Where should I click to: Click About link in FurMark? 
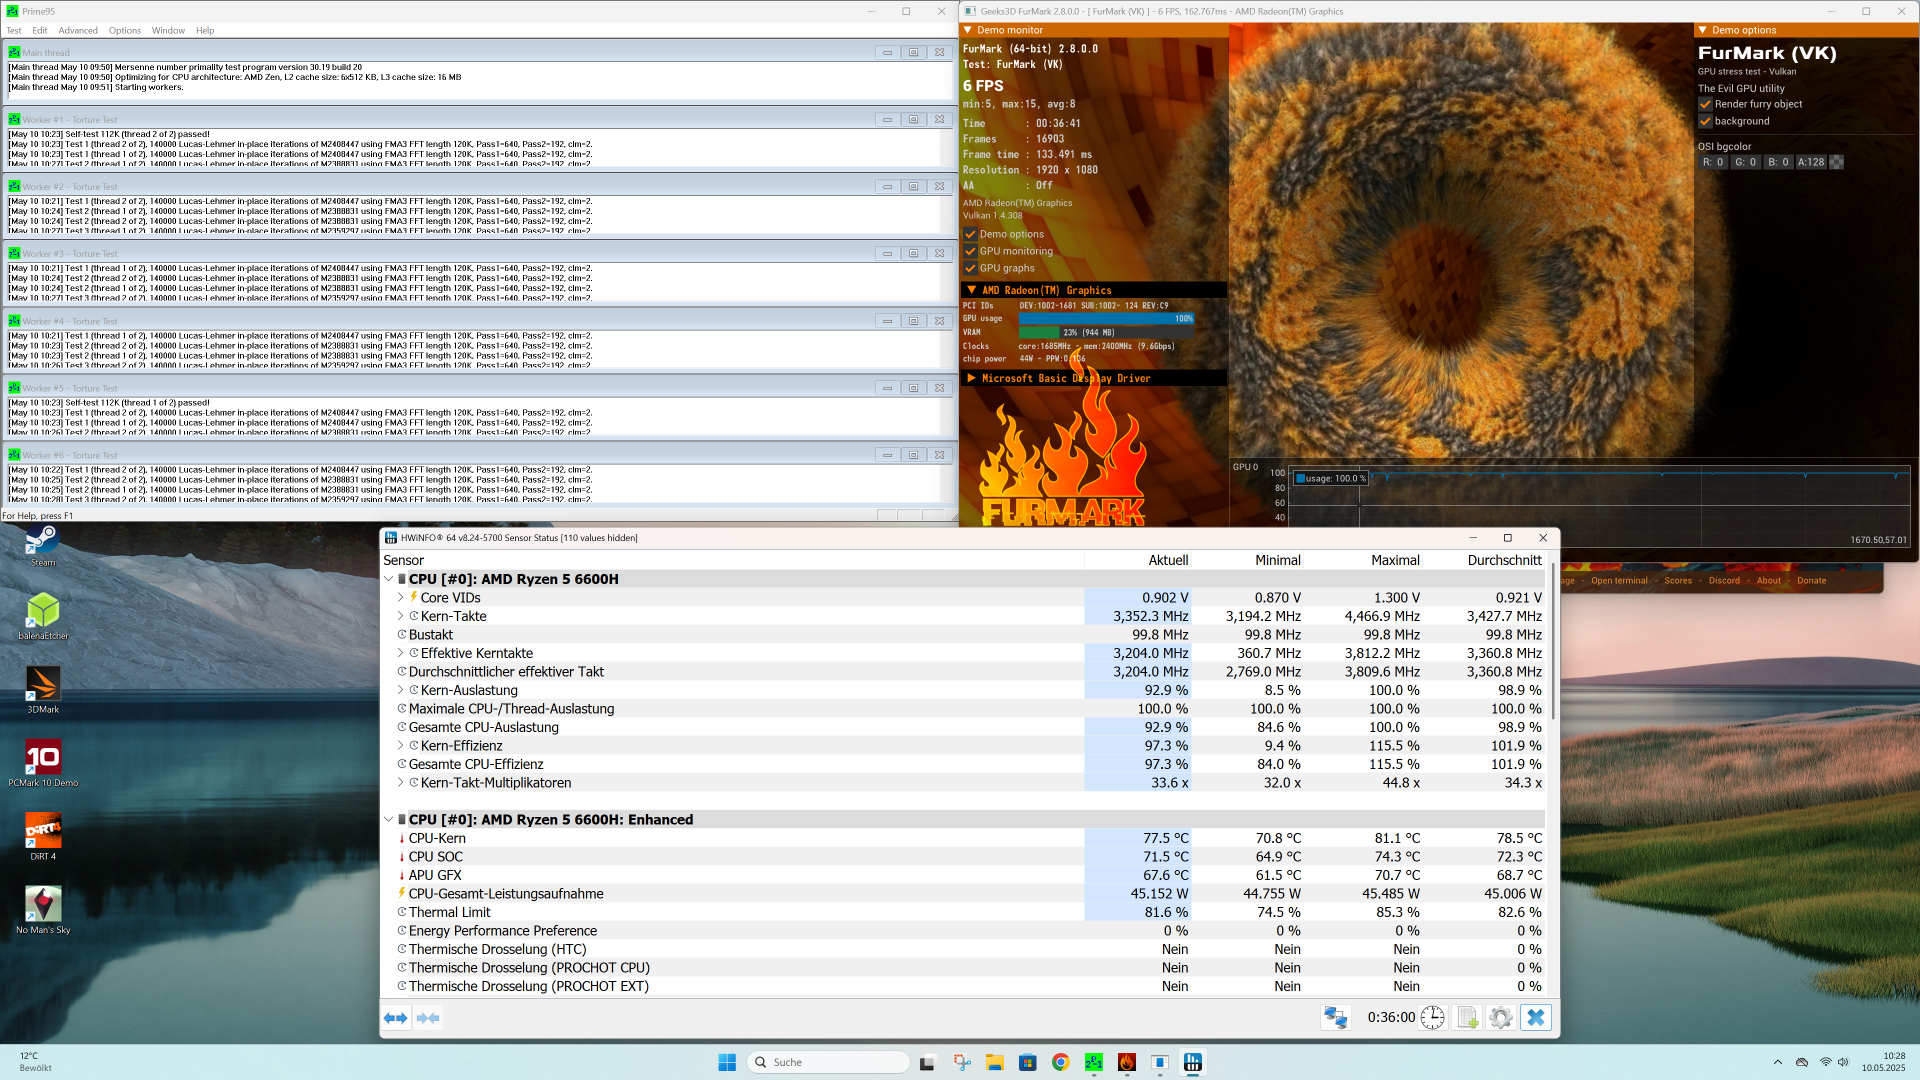pyautogui.click(x=1768, y=580)
